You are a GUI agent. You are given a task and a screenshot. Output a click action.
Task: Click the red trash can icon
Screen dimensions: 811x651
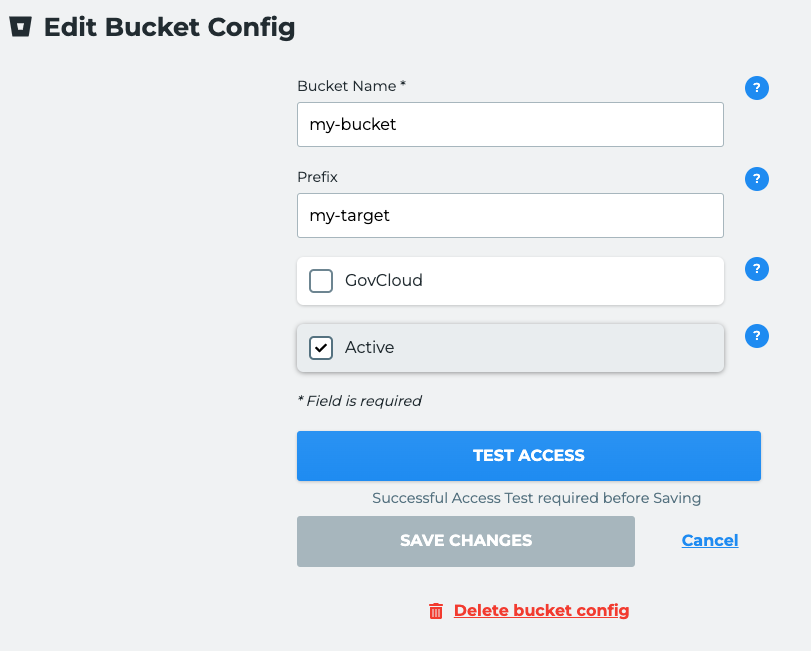[x=436, y=611]
